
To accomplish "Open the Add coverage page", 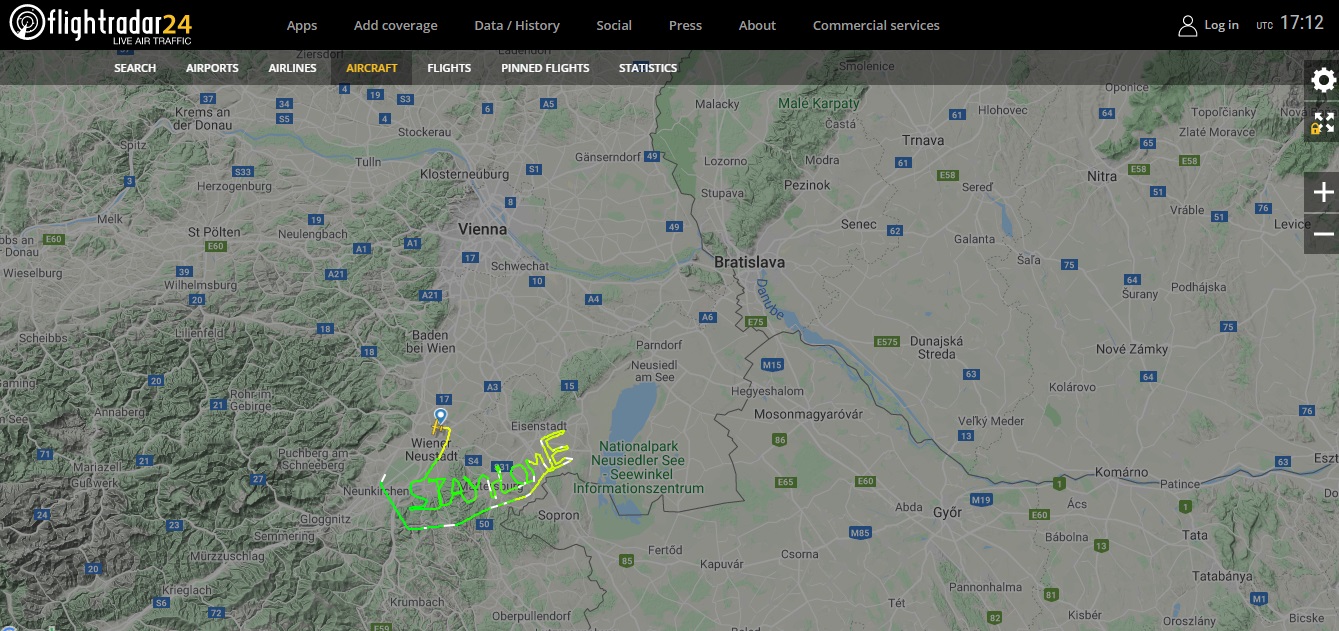I will (x=396, y=25).
